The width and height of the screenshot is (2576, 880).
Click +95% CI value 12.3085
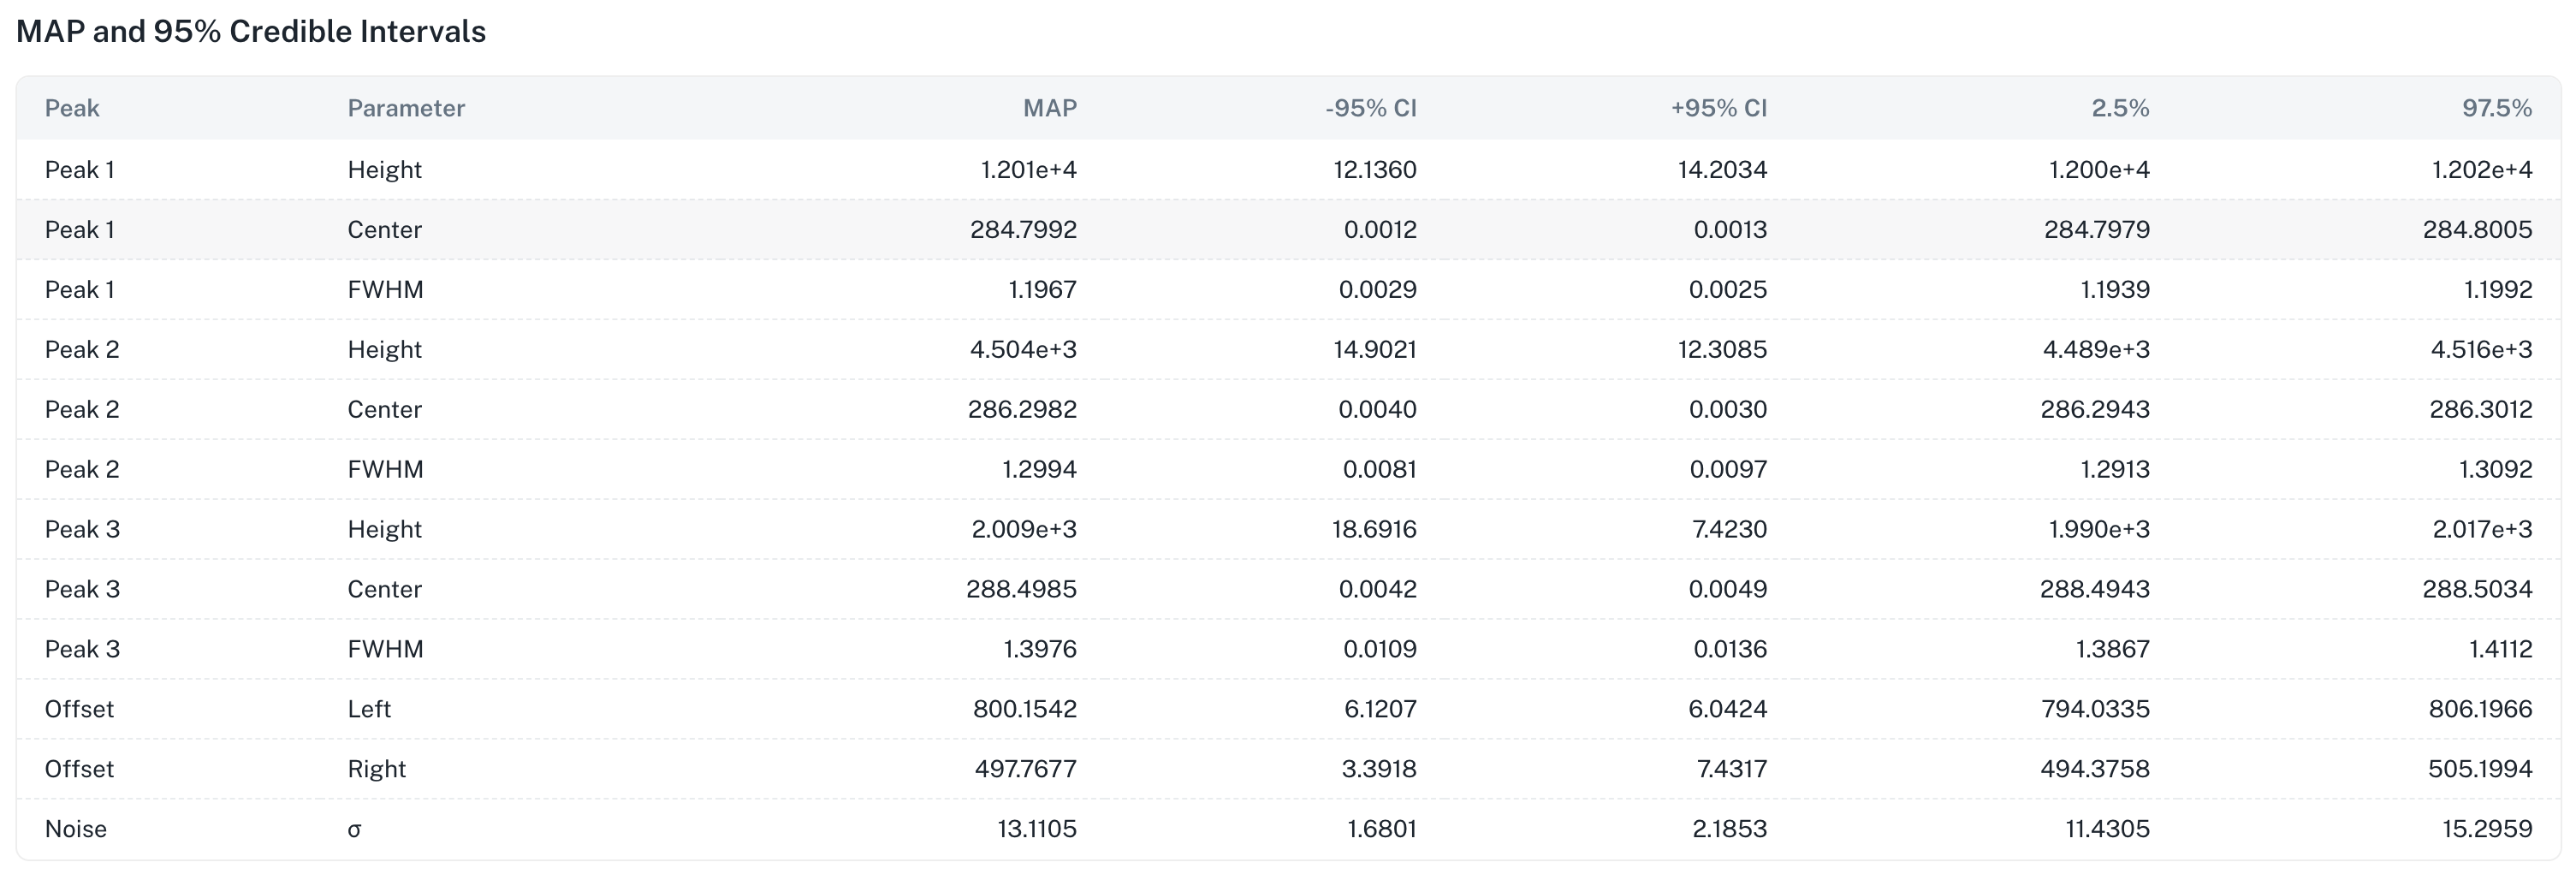[1723, 350]
